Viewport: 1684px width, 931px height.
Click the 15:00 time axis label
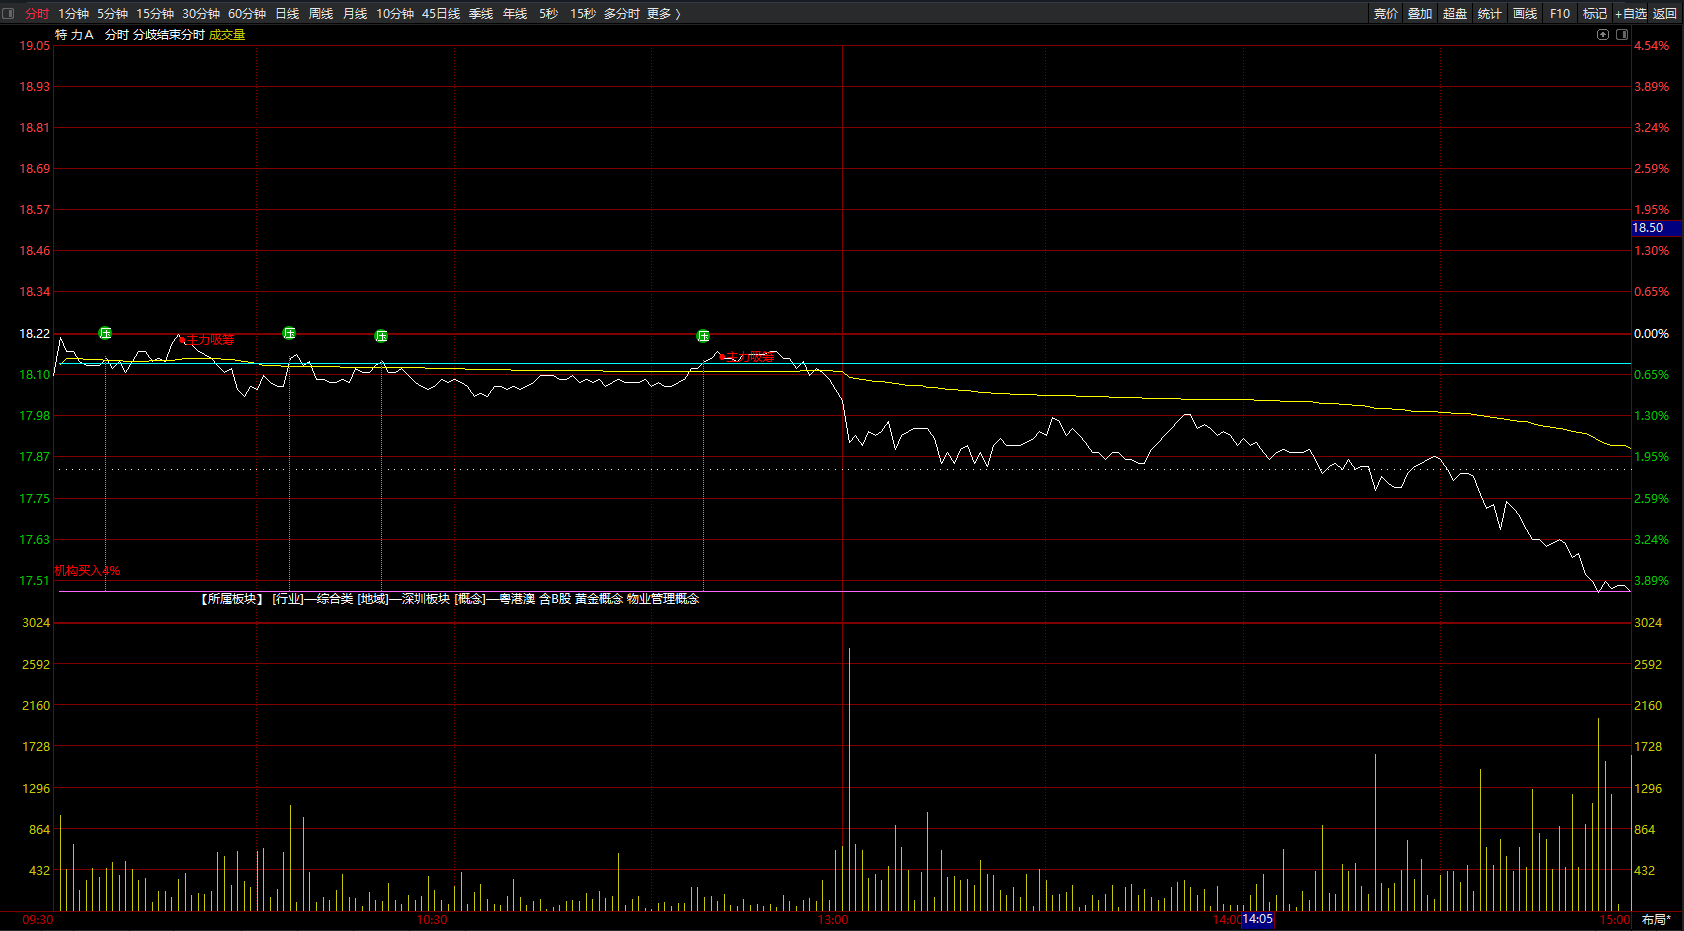[1614, 919]
